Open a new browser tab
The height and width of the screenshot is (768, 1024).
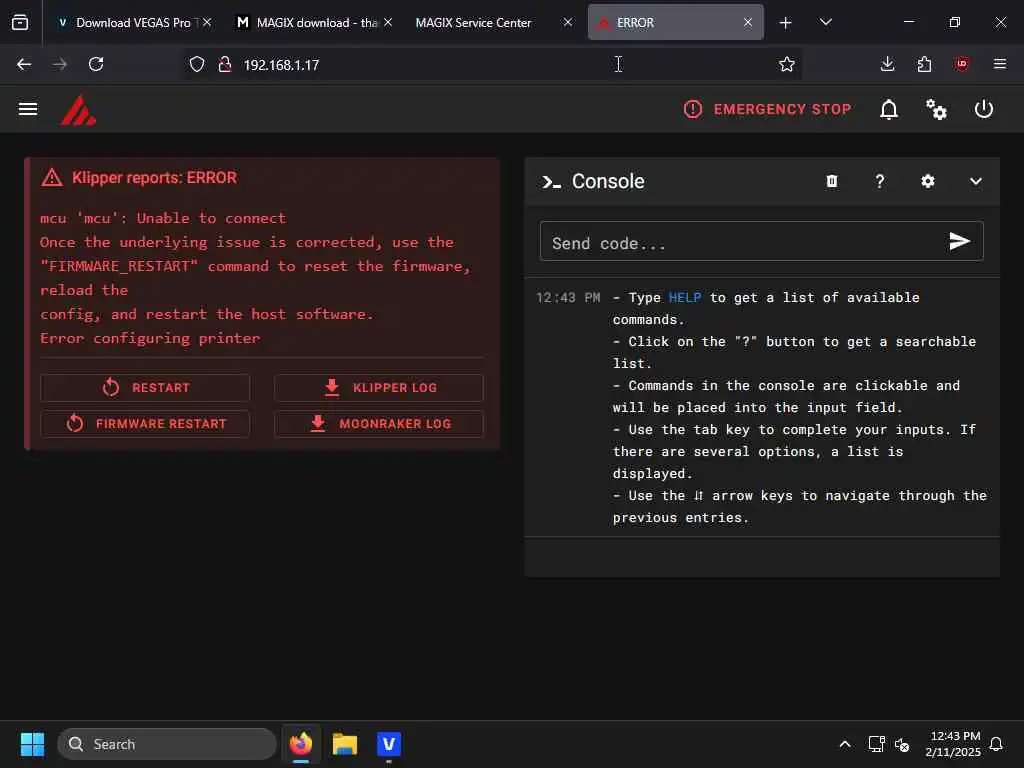(x=786, y=23)
